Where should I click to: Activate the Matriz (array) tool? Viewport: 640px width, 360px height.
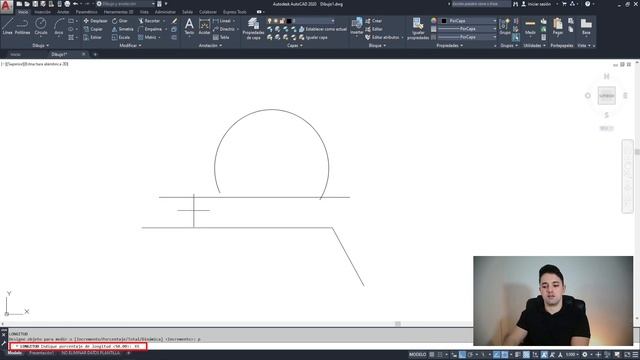[x=148, y=37]
